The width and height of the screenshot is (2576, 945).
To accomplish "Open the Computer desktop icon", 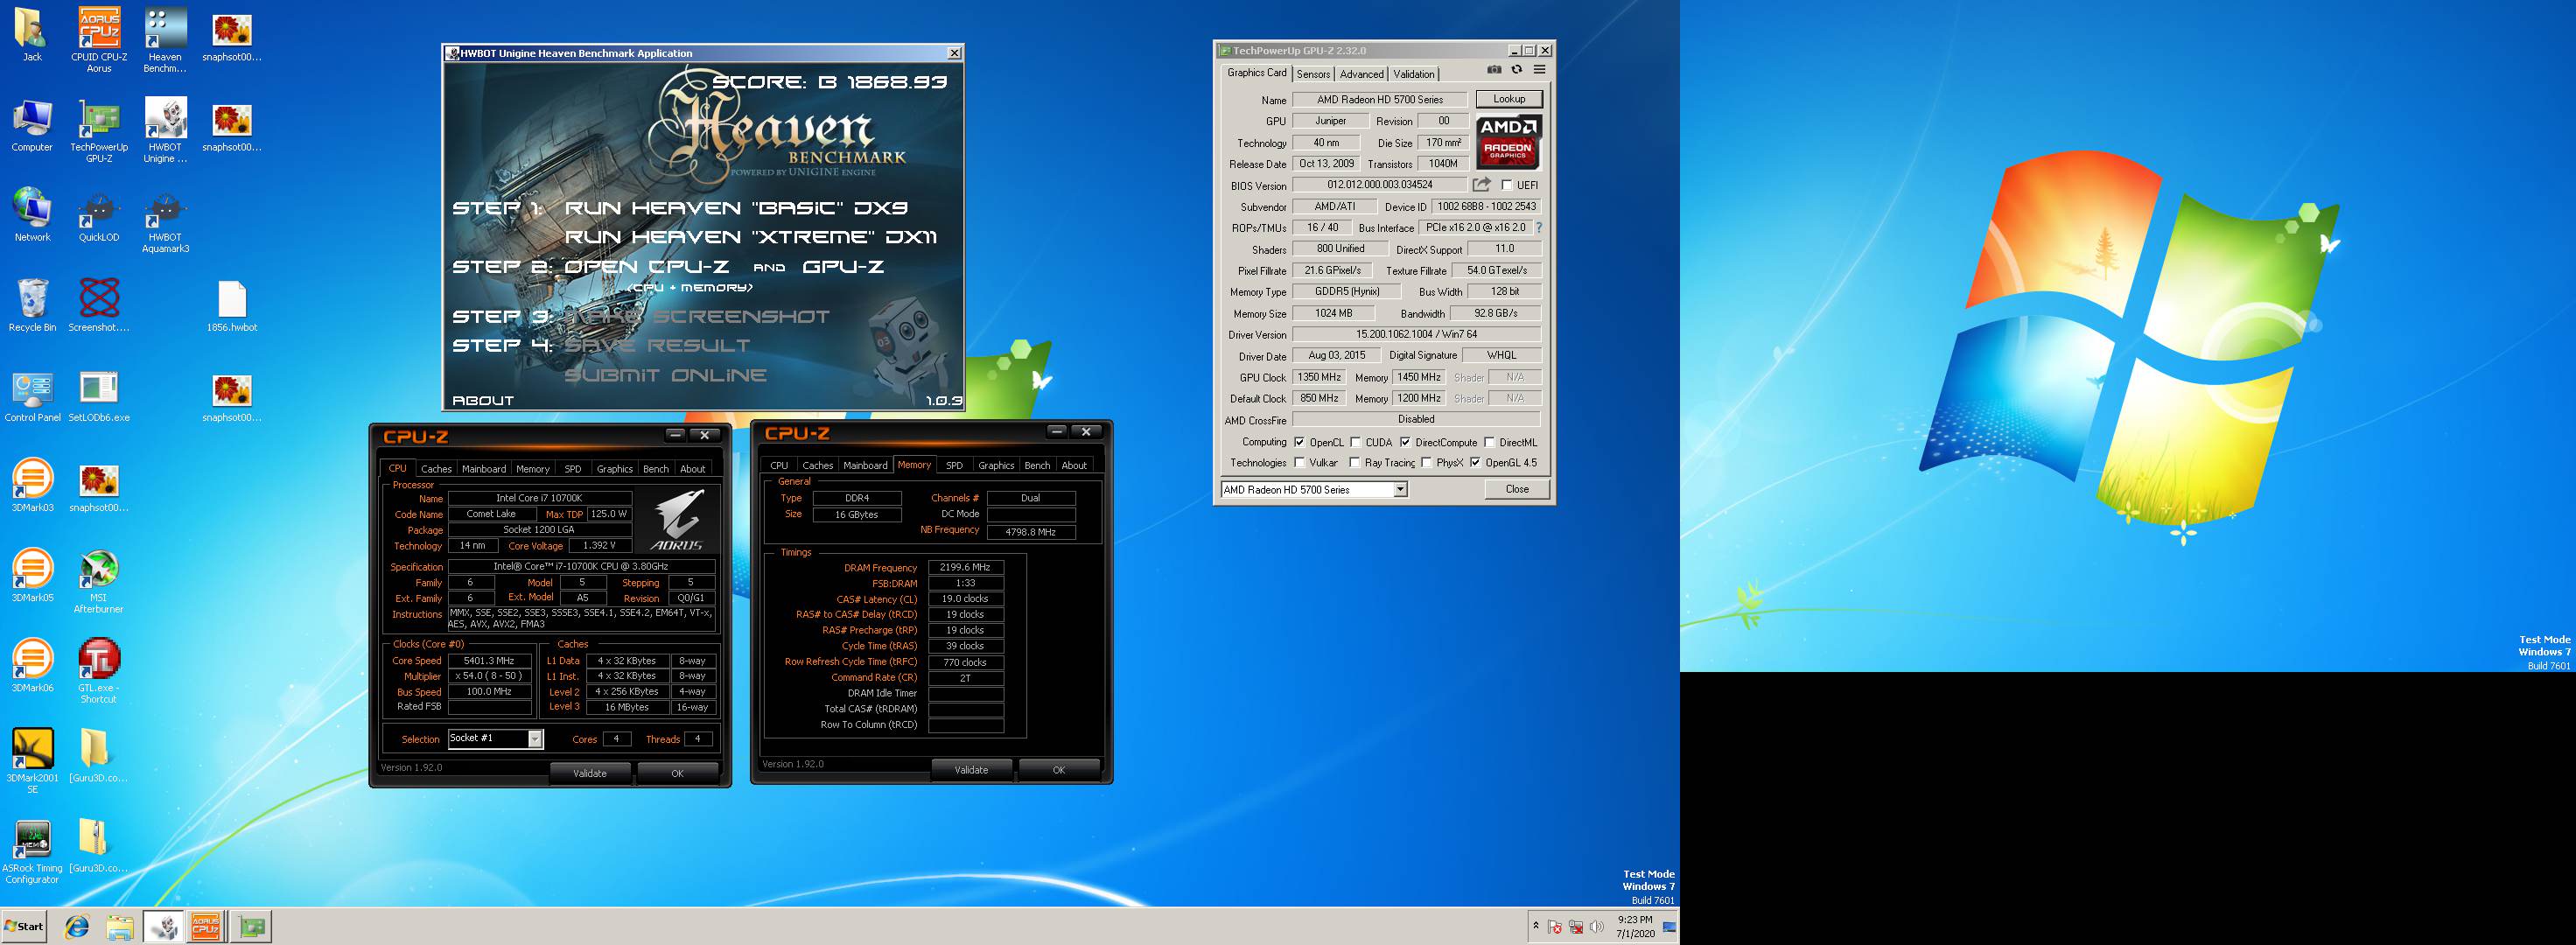I will (x=32, y=126).
